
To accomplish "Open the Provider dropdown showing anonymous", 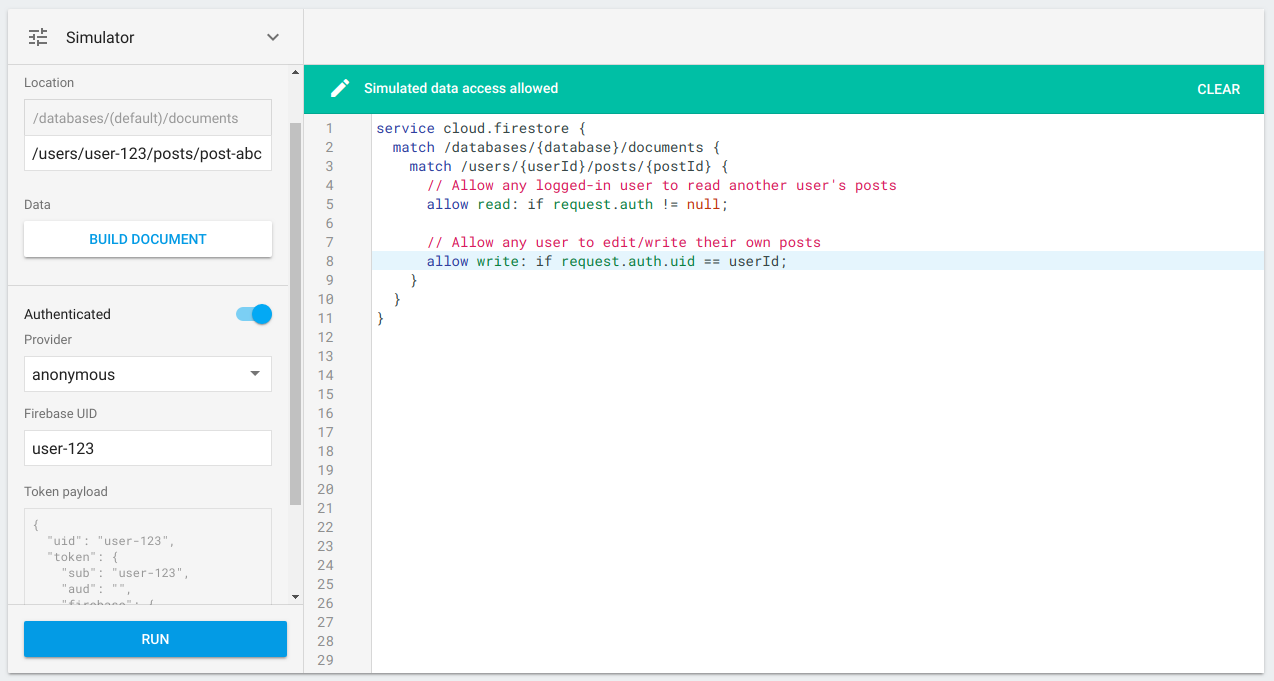I will click(148, 374).
